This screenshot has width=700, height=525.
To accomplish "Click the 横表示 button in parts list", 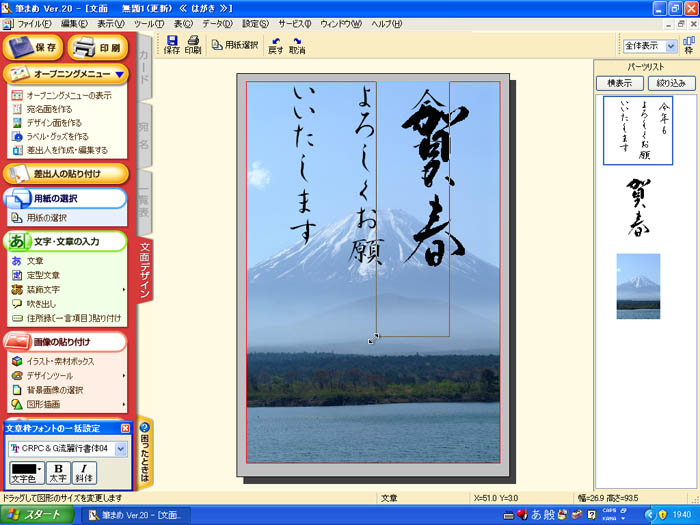I will click(619, 83).
